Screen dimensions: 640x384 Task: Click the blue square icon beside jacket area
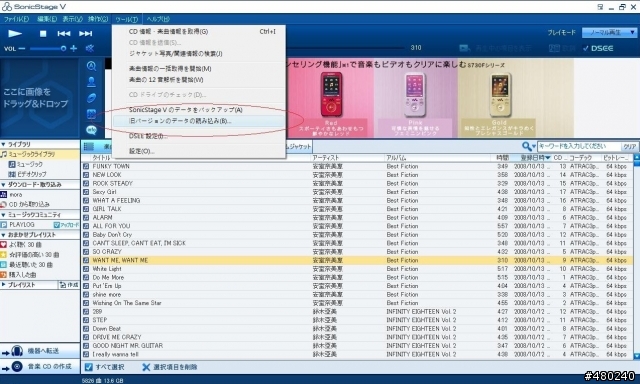[x=91, y=114]
